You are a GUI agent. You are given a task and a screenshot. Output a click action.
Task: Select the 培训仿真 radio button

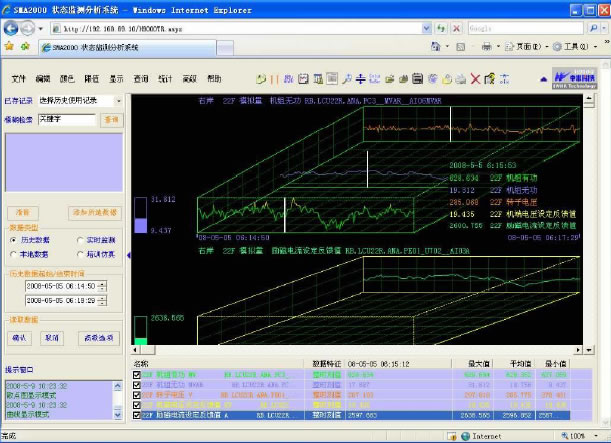click(x=80, y=254)
